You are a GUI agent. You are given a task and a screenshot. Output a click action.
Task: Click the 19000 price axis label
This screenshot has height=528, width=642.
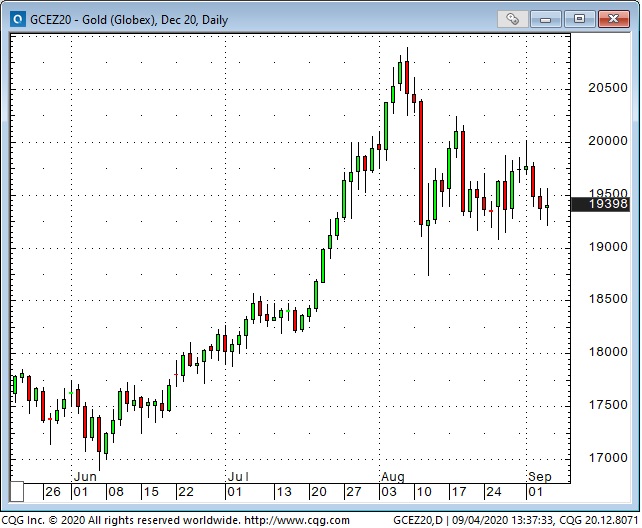(608, 247)
